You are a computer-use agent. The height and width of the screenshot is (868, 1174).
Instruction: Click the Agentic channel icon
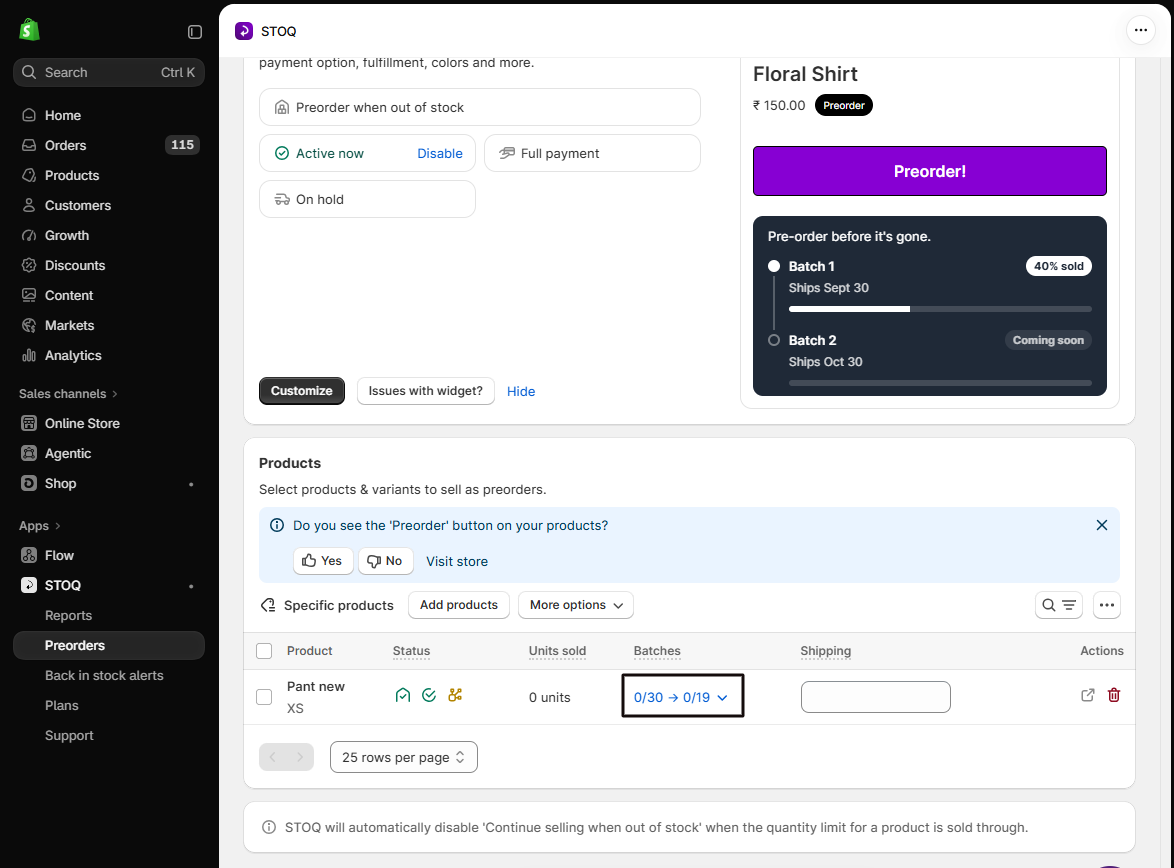coord(28,453)
